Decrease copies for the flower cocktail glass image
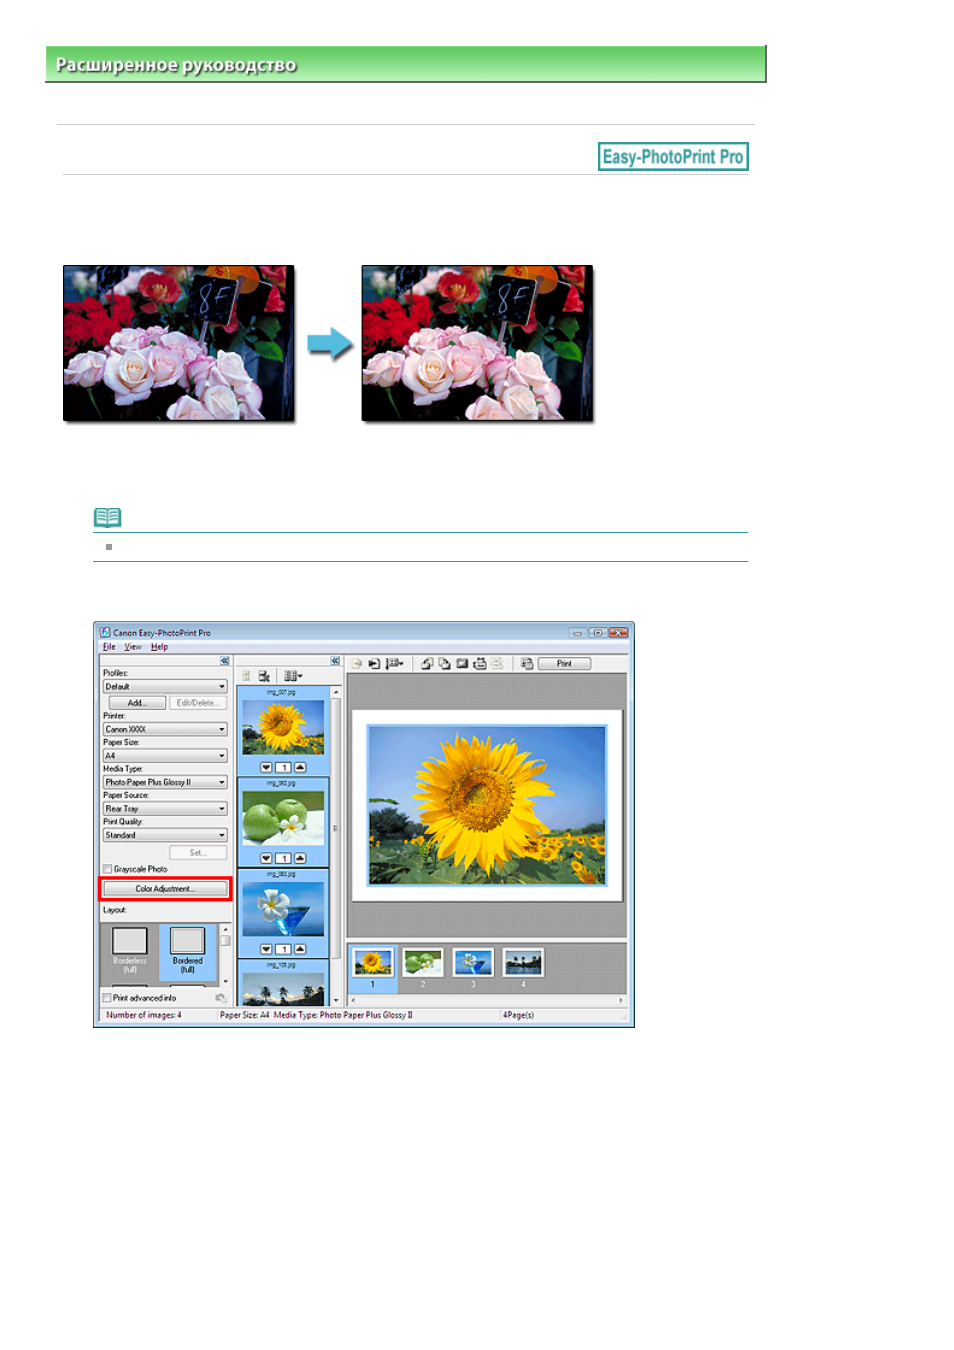The height and width of the screenshot is (1350, 954). pyautogui.click(x=266, y=949)
